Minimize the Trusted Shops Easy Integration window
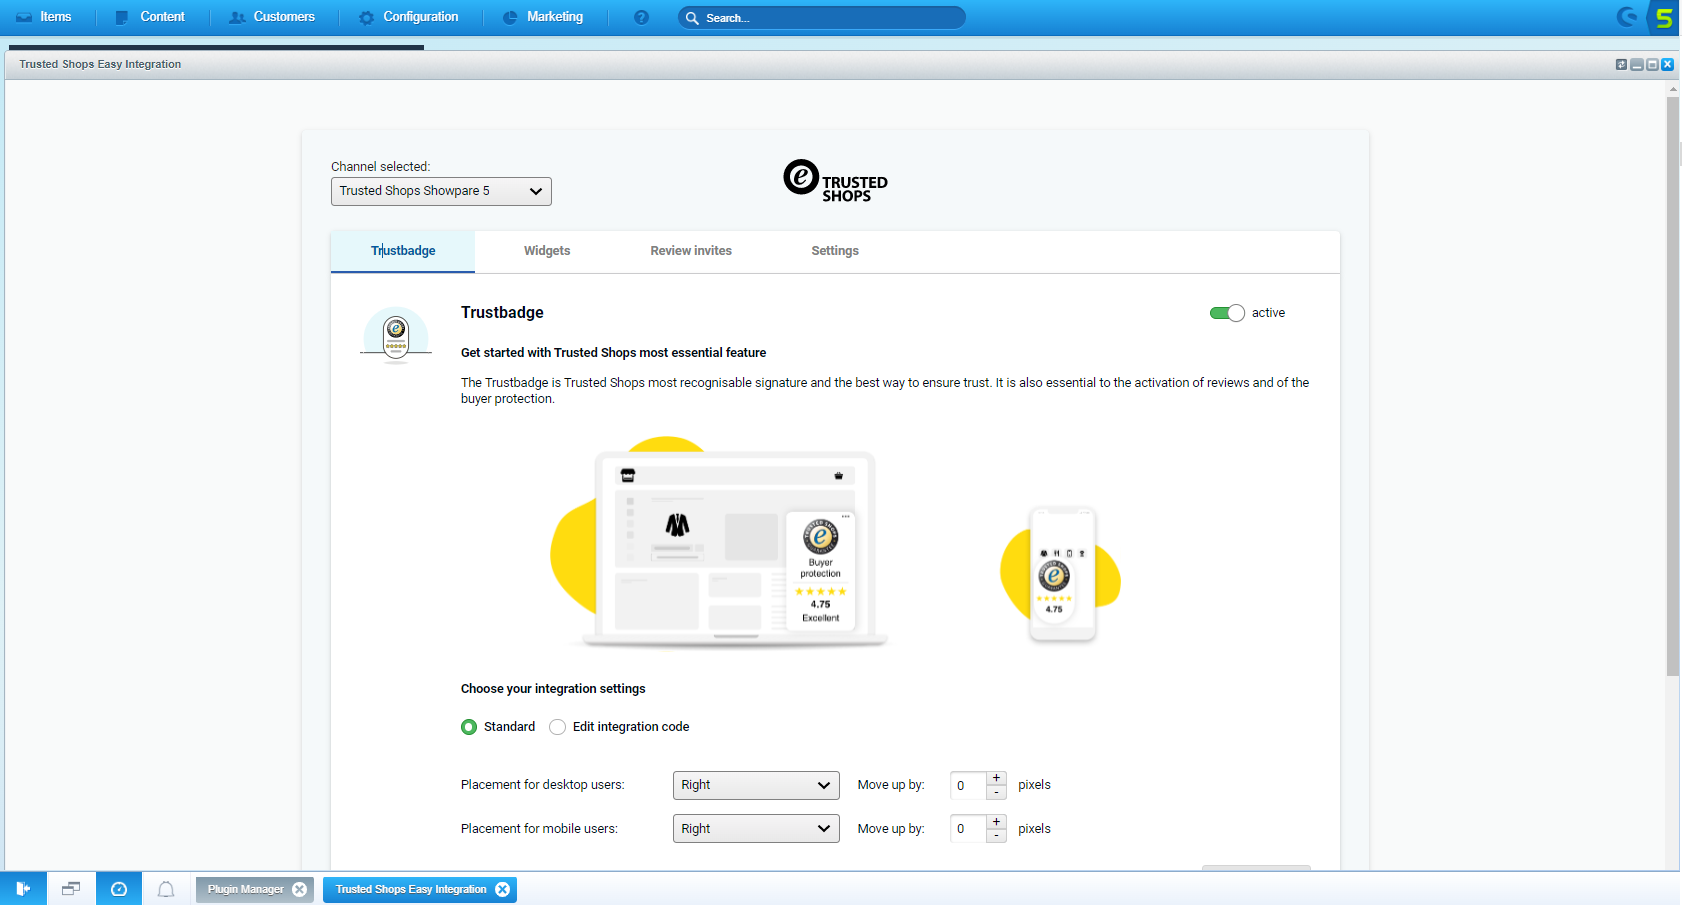The image size is (1682, 905). pyautogui.click(x=1637, y=64)
